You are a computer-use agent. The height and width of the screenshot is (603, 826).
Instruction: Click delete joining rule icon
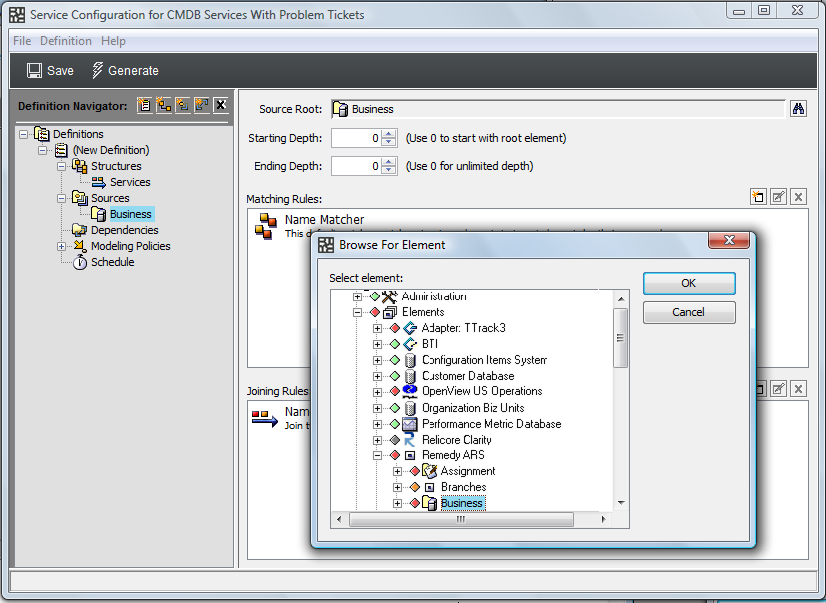point(798,389)
